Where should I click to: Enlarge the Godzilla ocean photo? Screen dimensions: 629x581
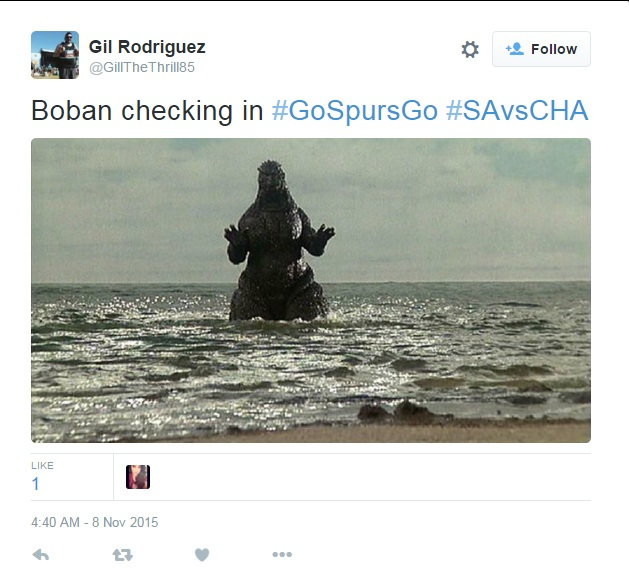[x=311, y=290]
